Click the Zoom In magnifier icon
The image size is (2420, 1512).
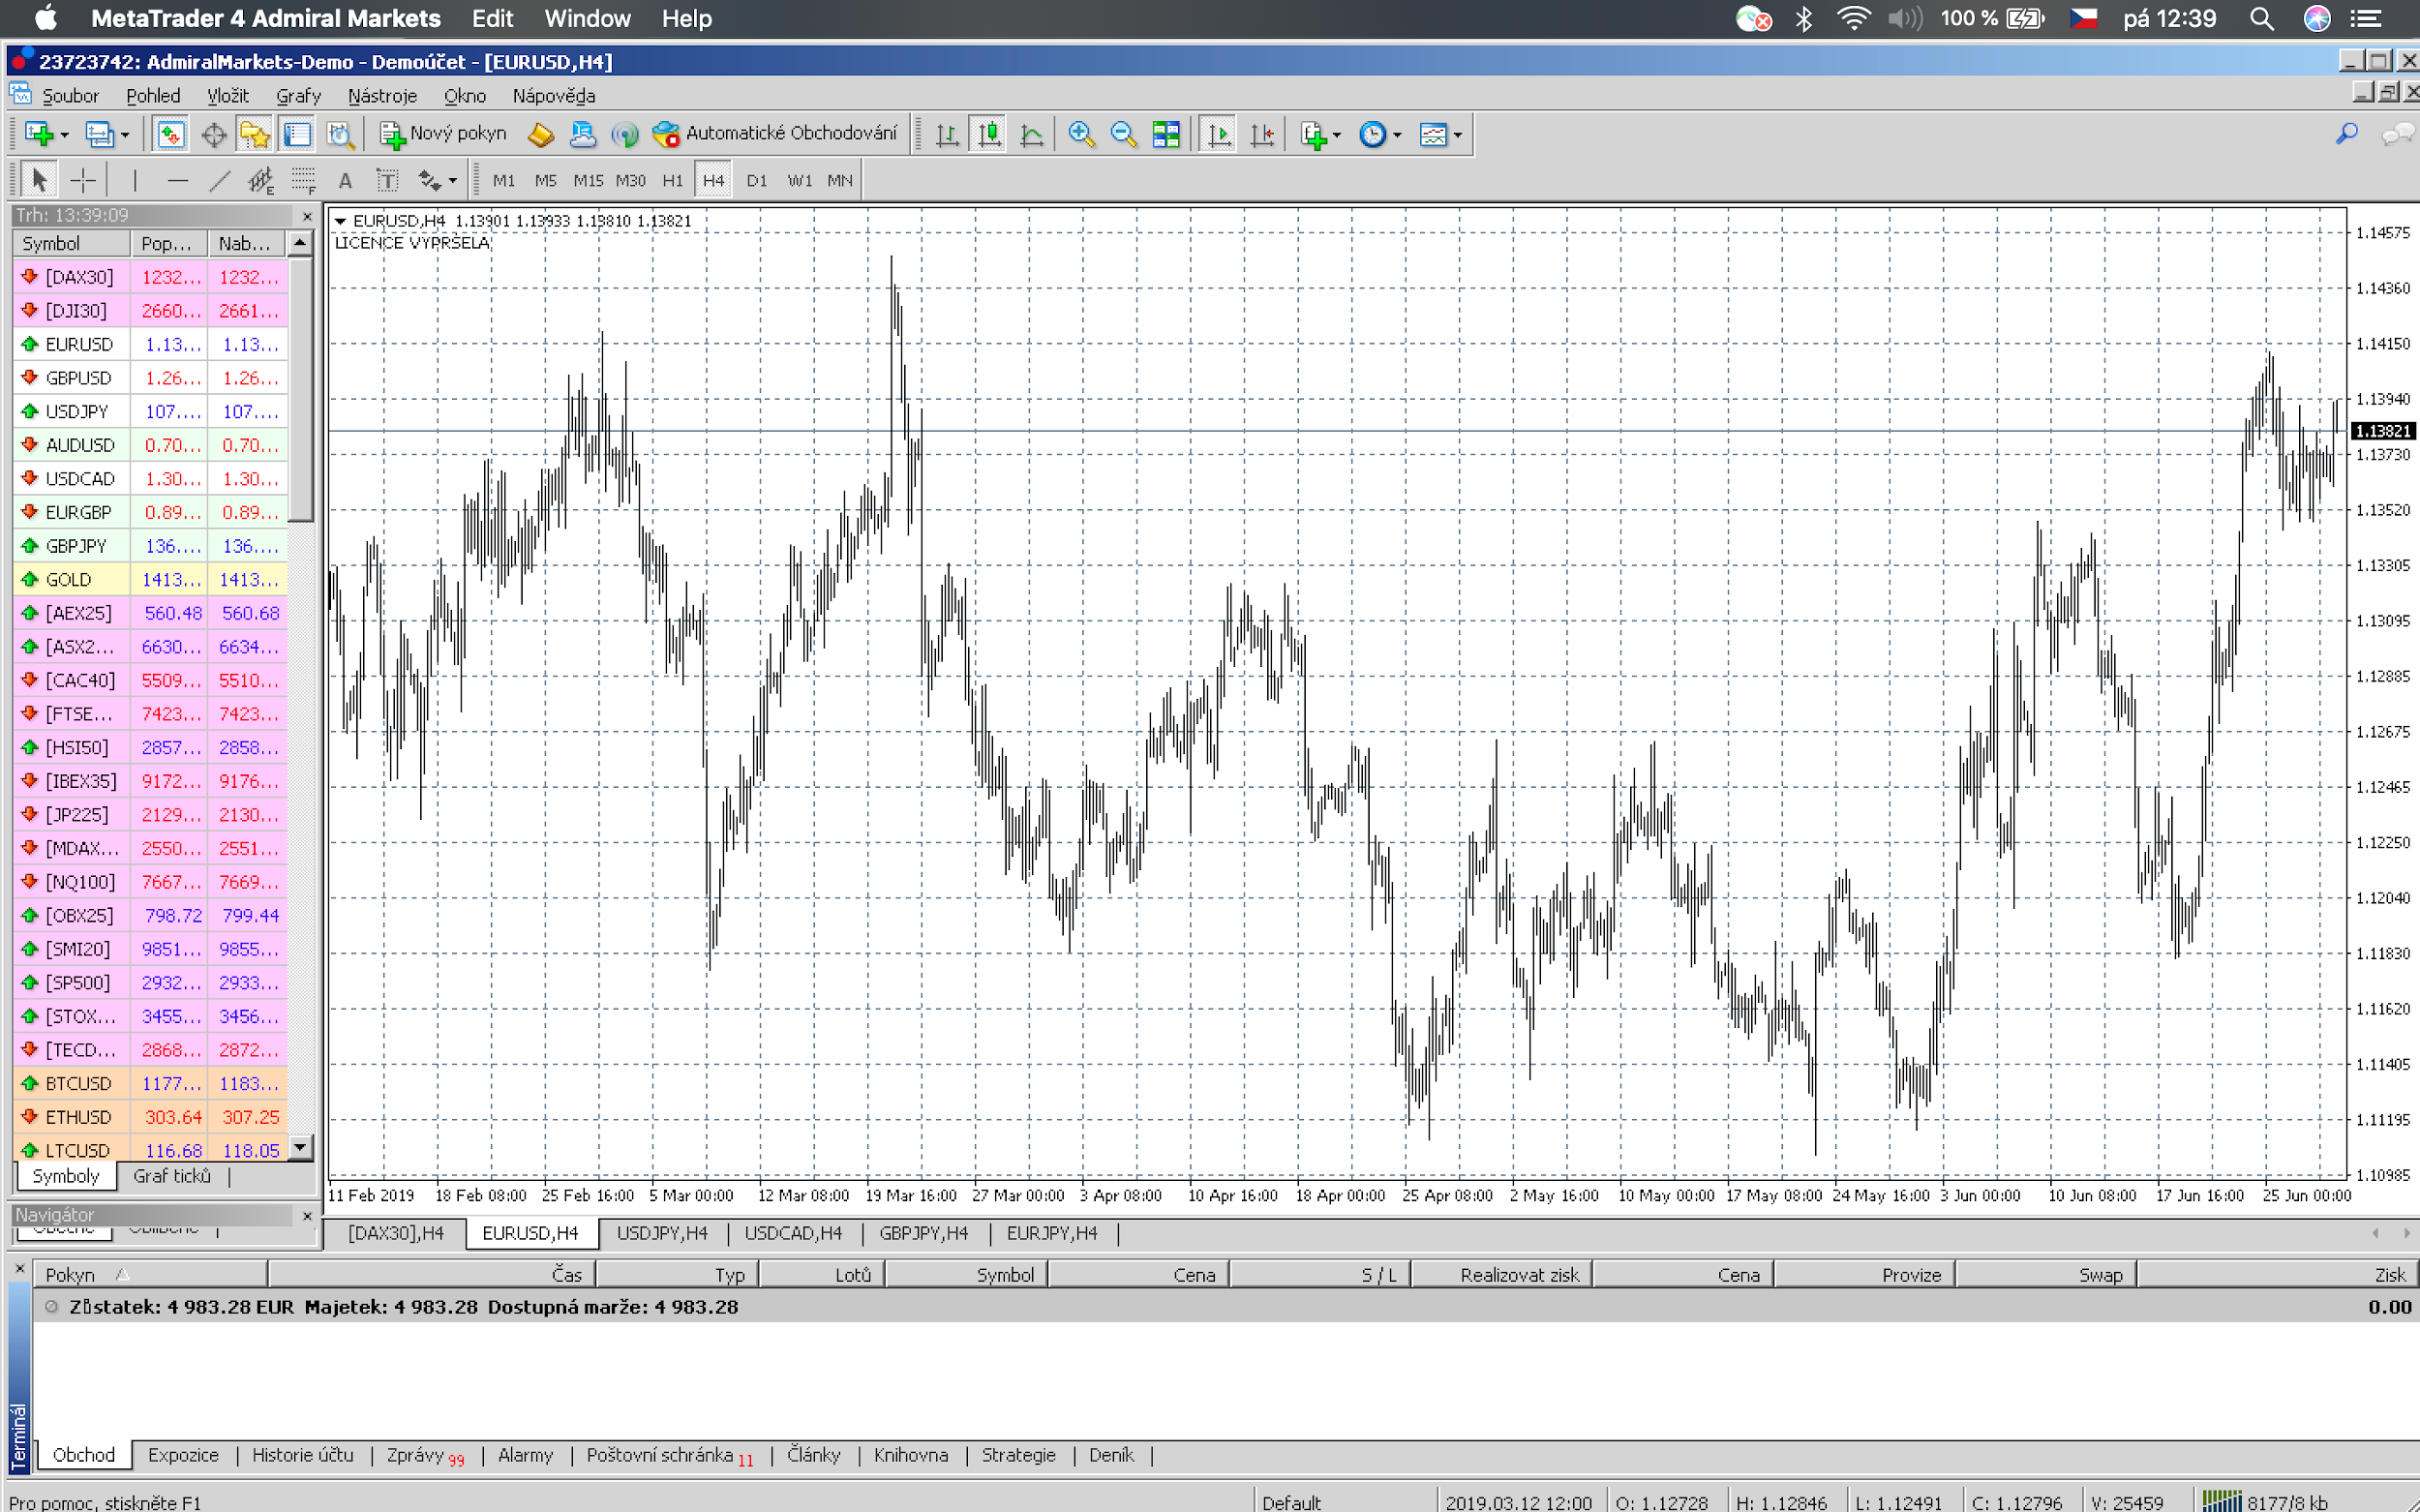1081,133
